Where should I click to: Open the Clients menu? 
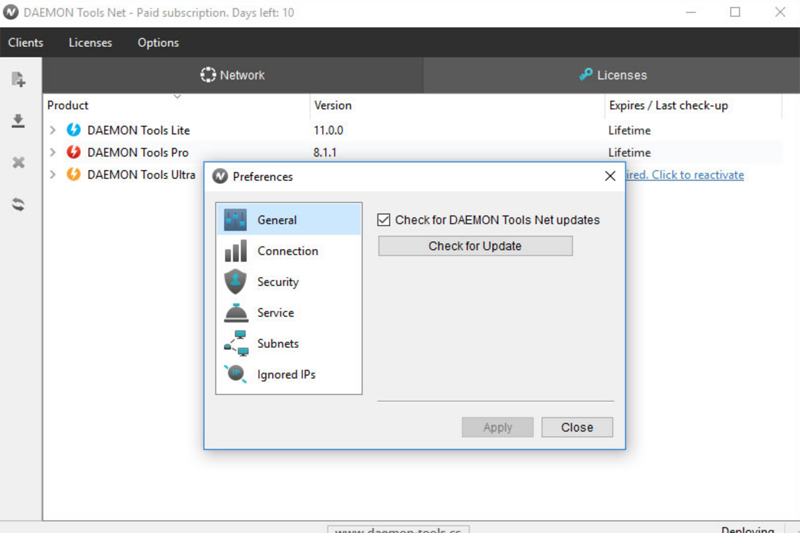[26, 43]
